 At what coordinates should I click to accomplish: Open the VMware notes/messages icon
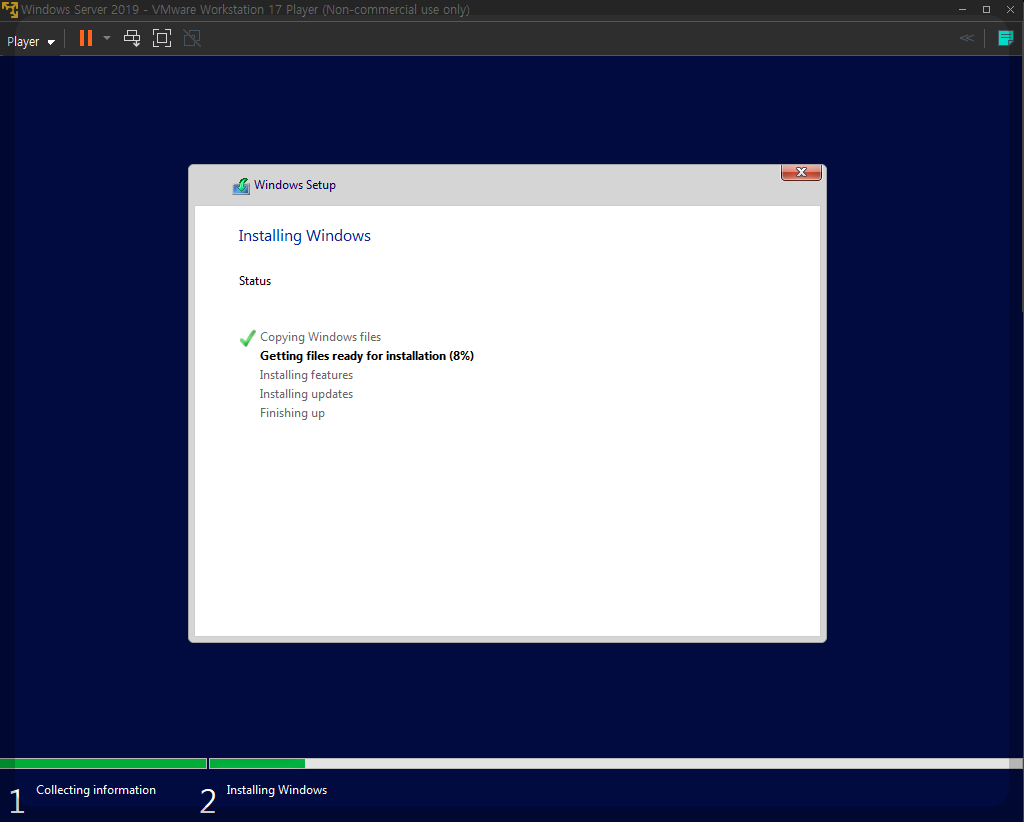[x=1005, y=39]
